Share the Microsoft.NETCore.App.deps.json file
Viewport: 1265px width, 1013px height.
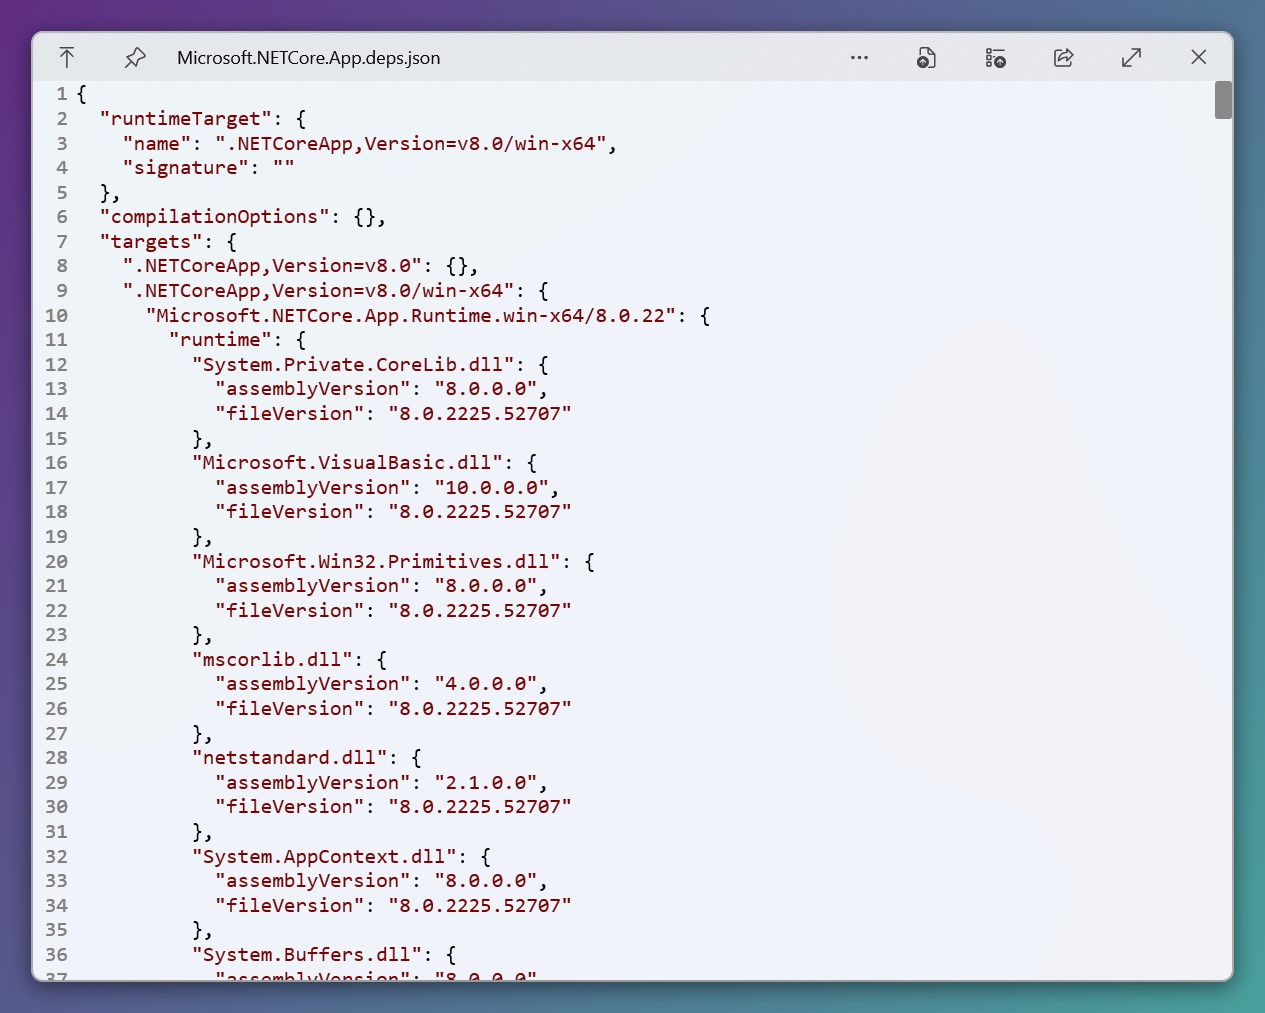[1063, 57]
